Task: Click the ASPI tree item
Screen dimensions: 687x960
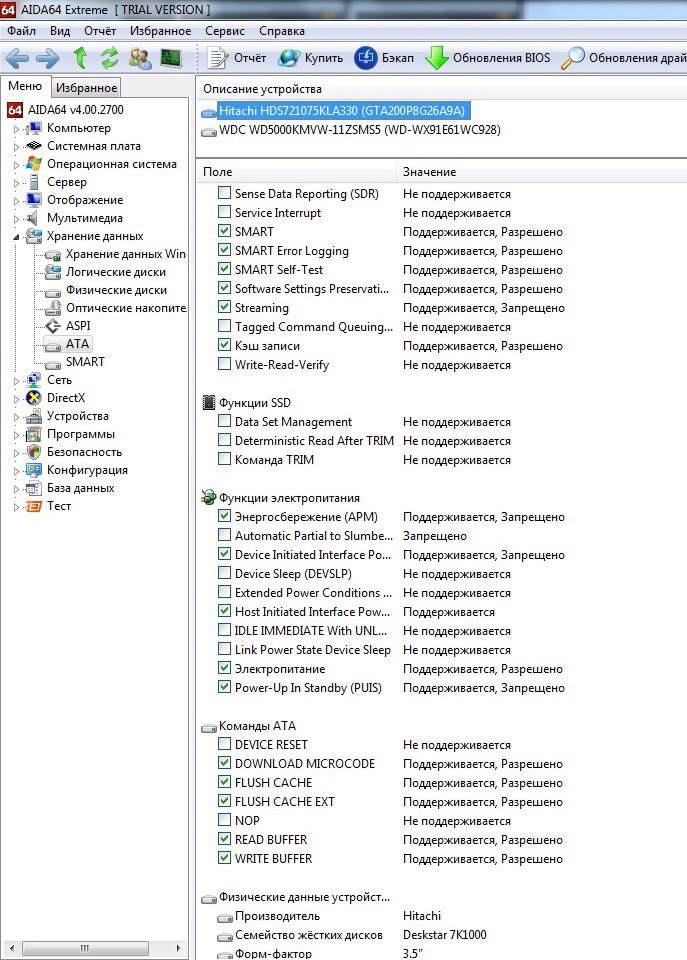Action: pyautogui.click(x=69, y=326)
